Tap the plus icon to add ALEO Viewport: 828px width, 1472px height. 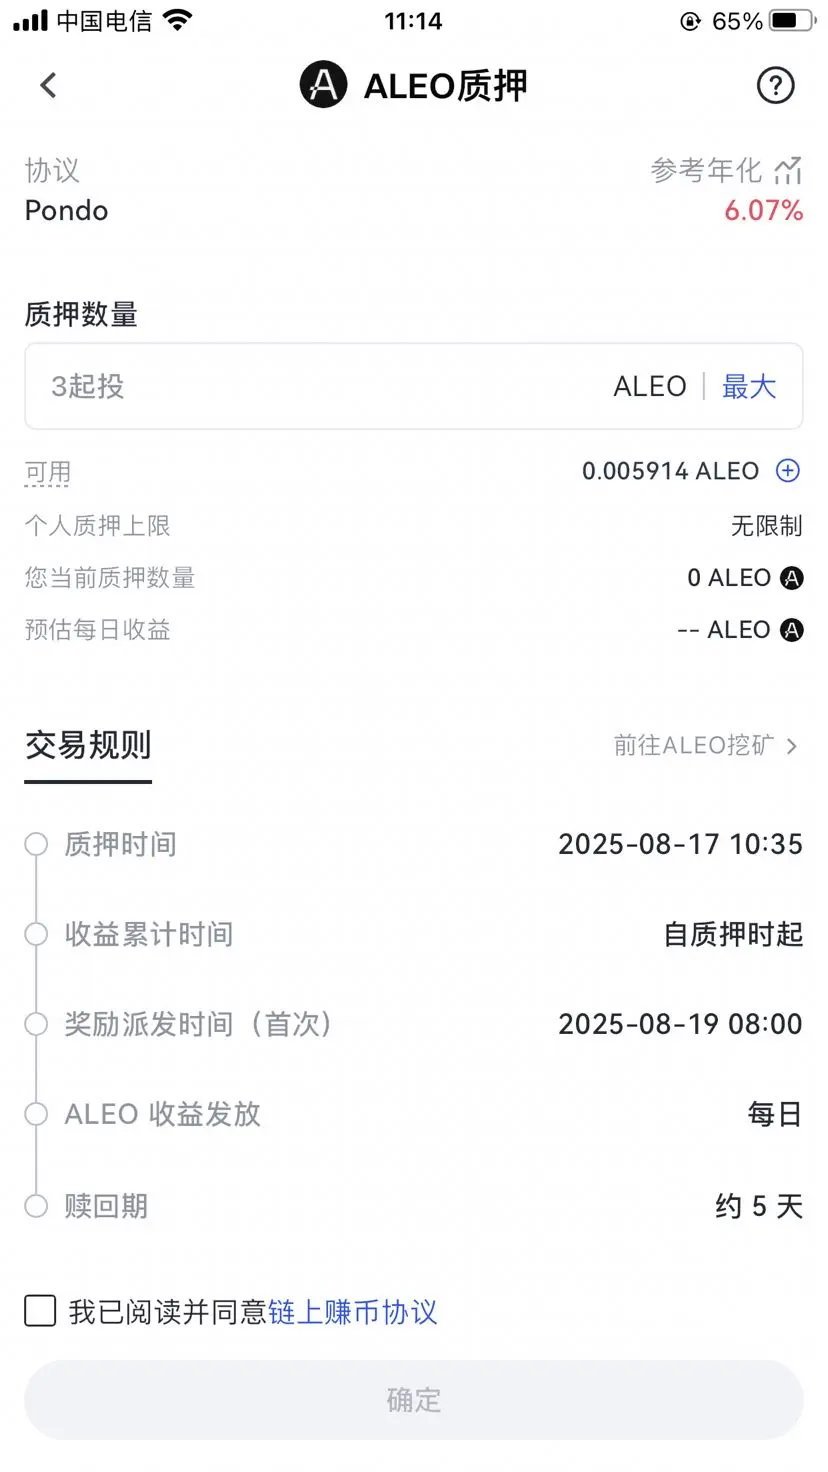788,471
